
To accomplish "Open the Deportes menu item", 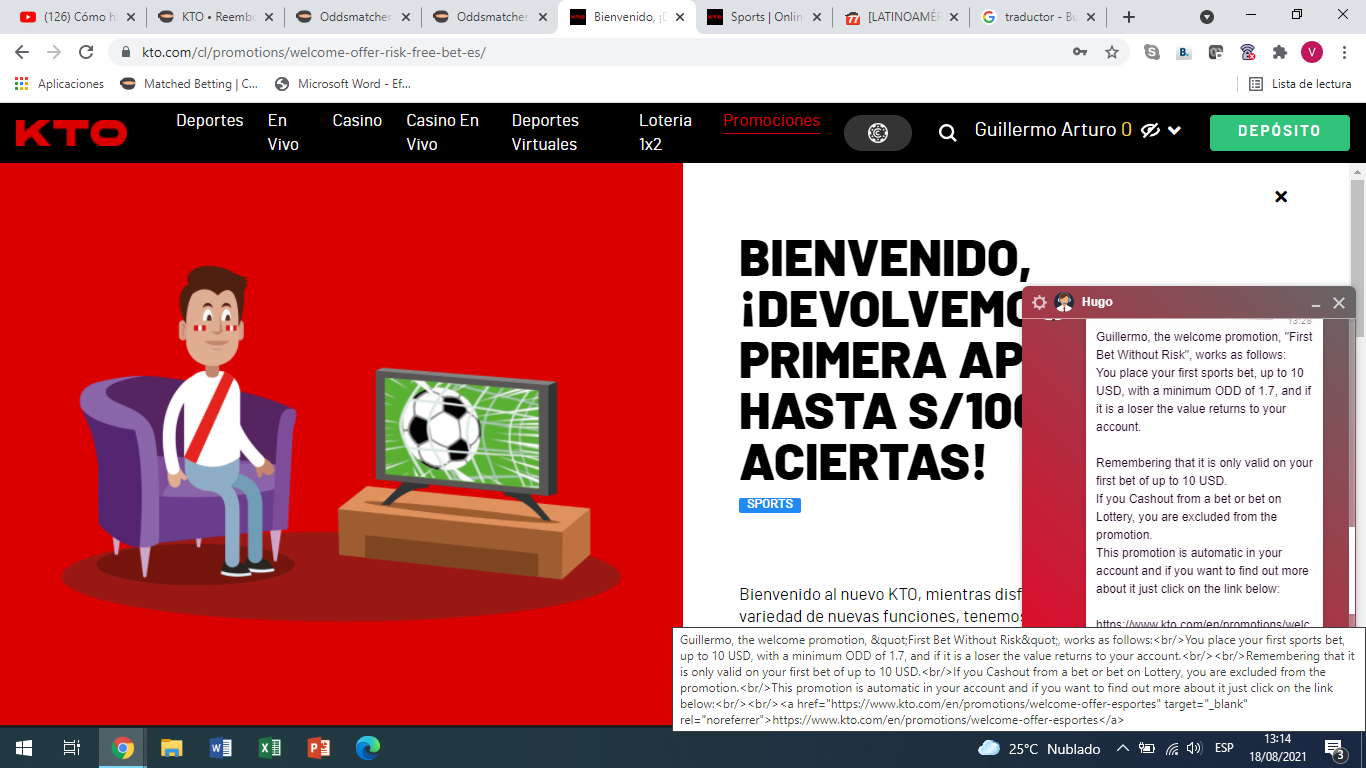I will click(x=210, y=120).
